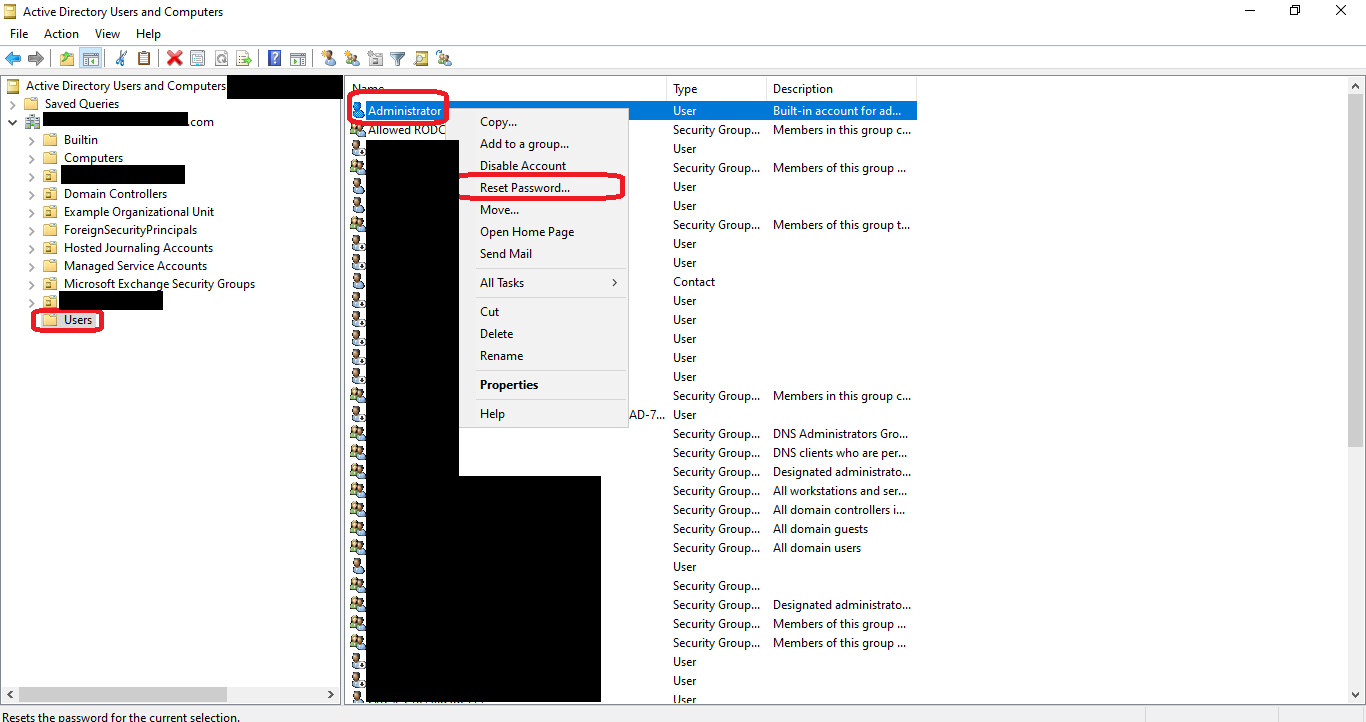This screenshot has height=722, width=1366.
Task: Open the Action menu
Action: (x=61, y=34)
